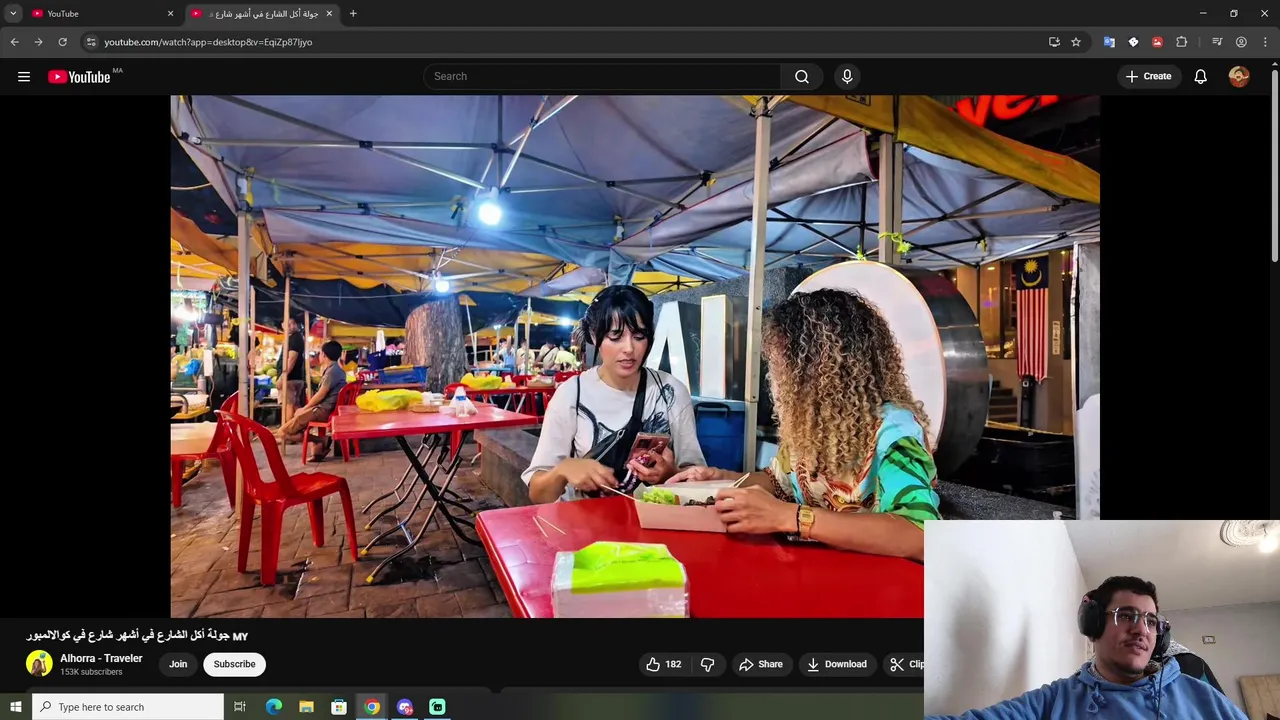Open Chrome three-dot menu
Screen dimensions: 1280x720
click(x=1265, y=42)
